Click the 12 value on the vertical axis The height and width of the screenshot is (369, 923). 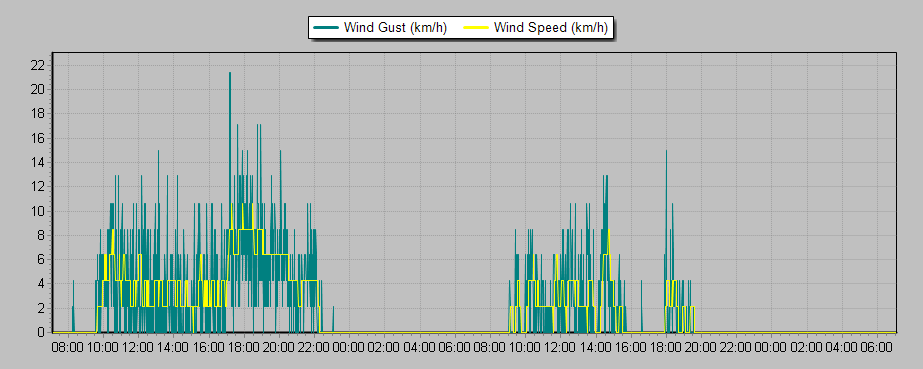click(38, 187)
